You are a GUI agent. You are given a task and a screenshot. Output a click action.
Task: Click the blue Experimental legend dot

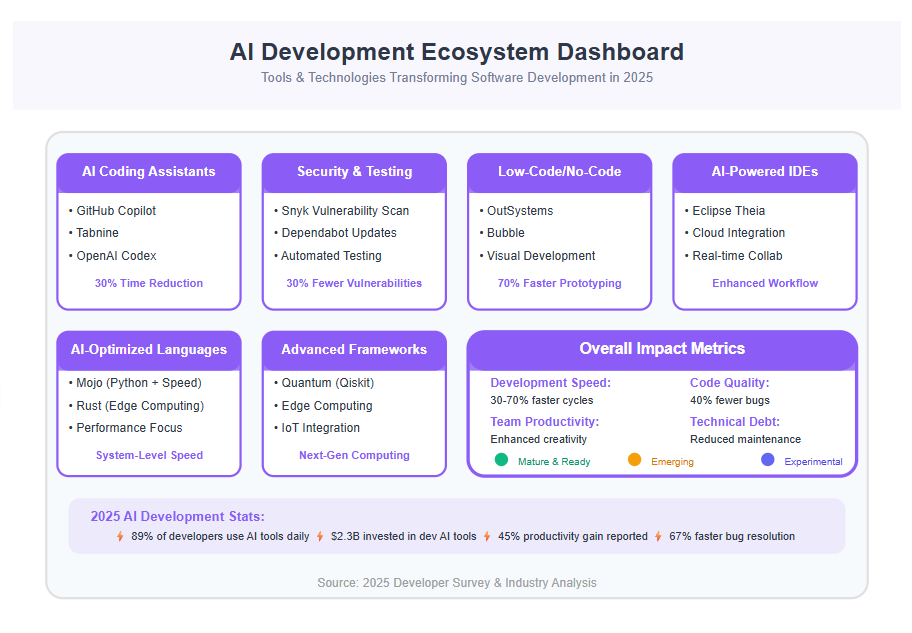point(768,460)
